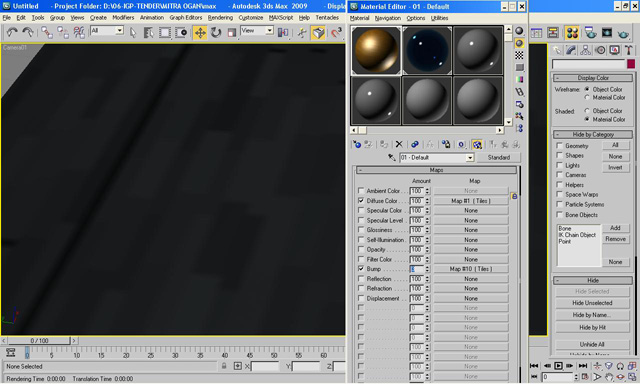
Task: Open the Graph Editors menu
Action: (x=186, y=18)
